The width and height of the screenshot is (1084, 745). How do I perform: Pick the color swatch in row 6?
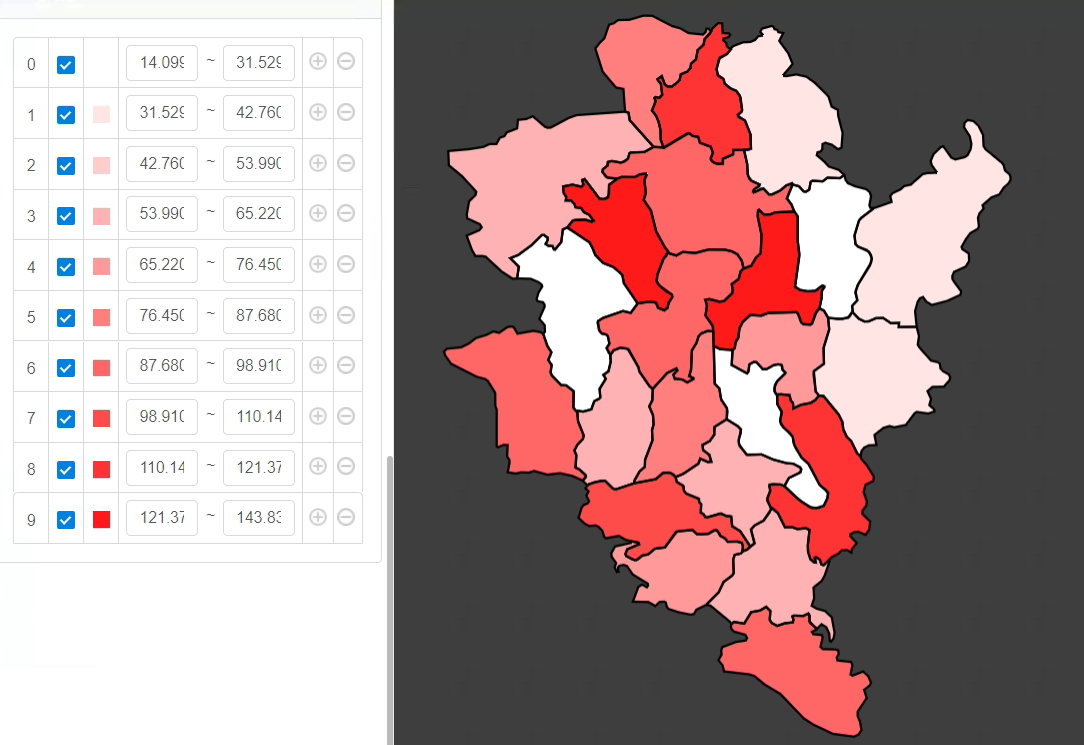pyautogui.click(x=101, y=368)
